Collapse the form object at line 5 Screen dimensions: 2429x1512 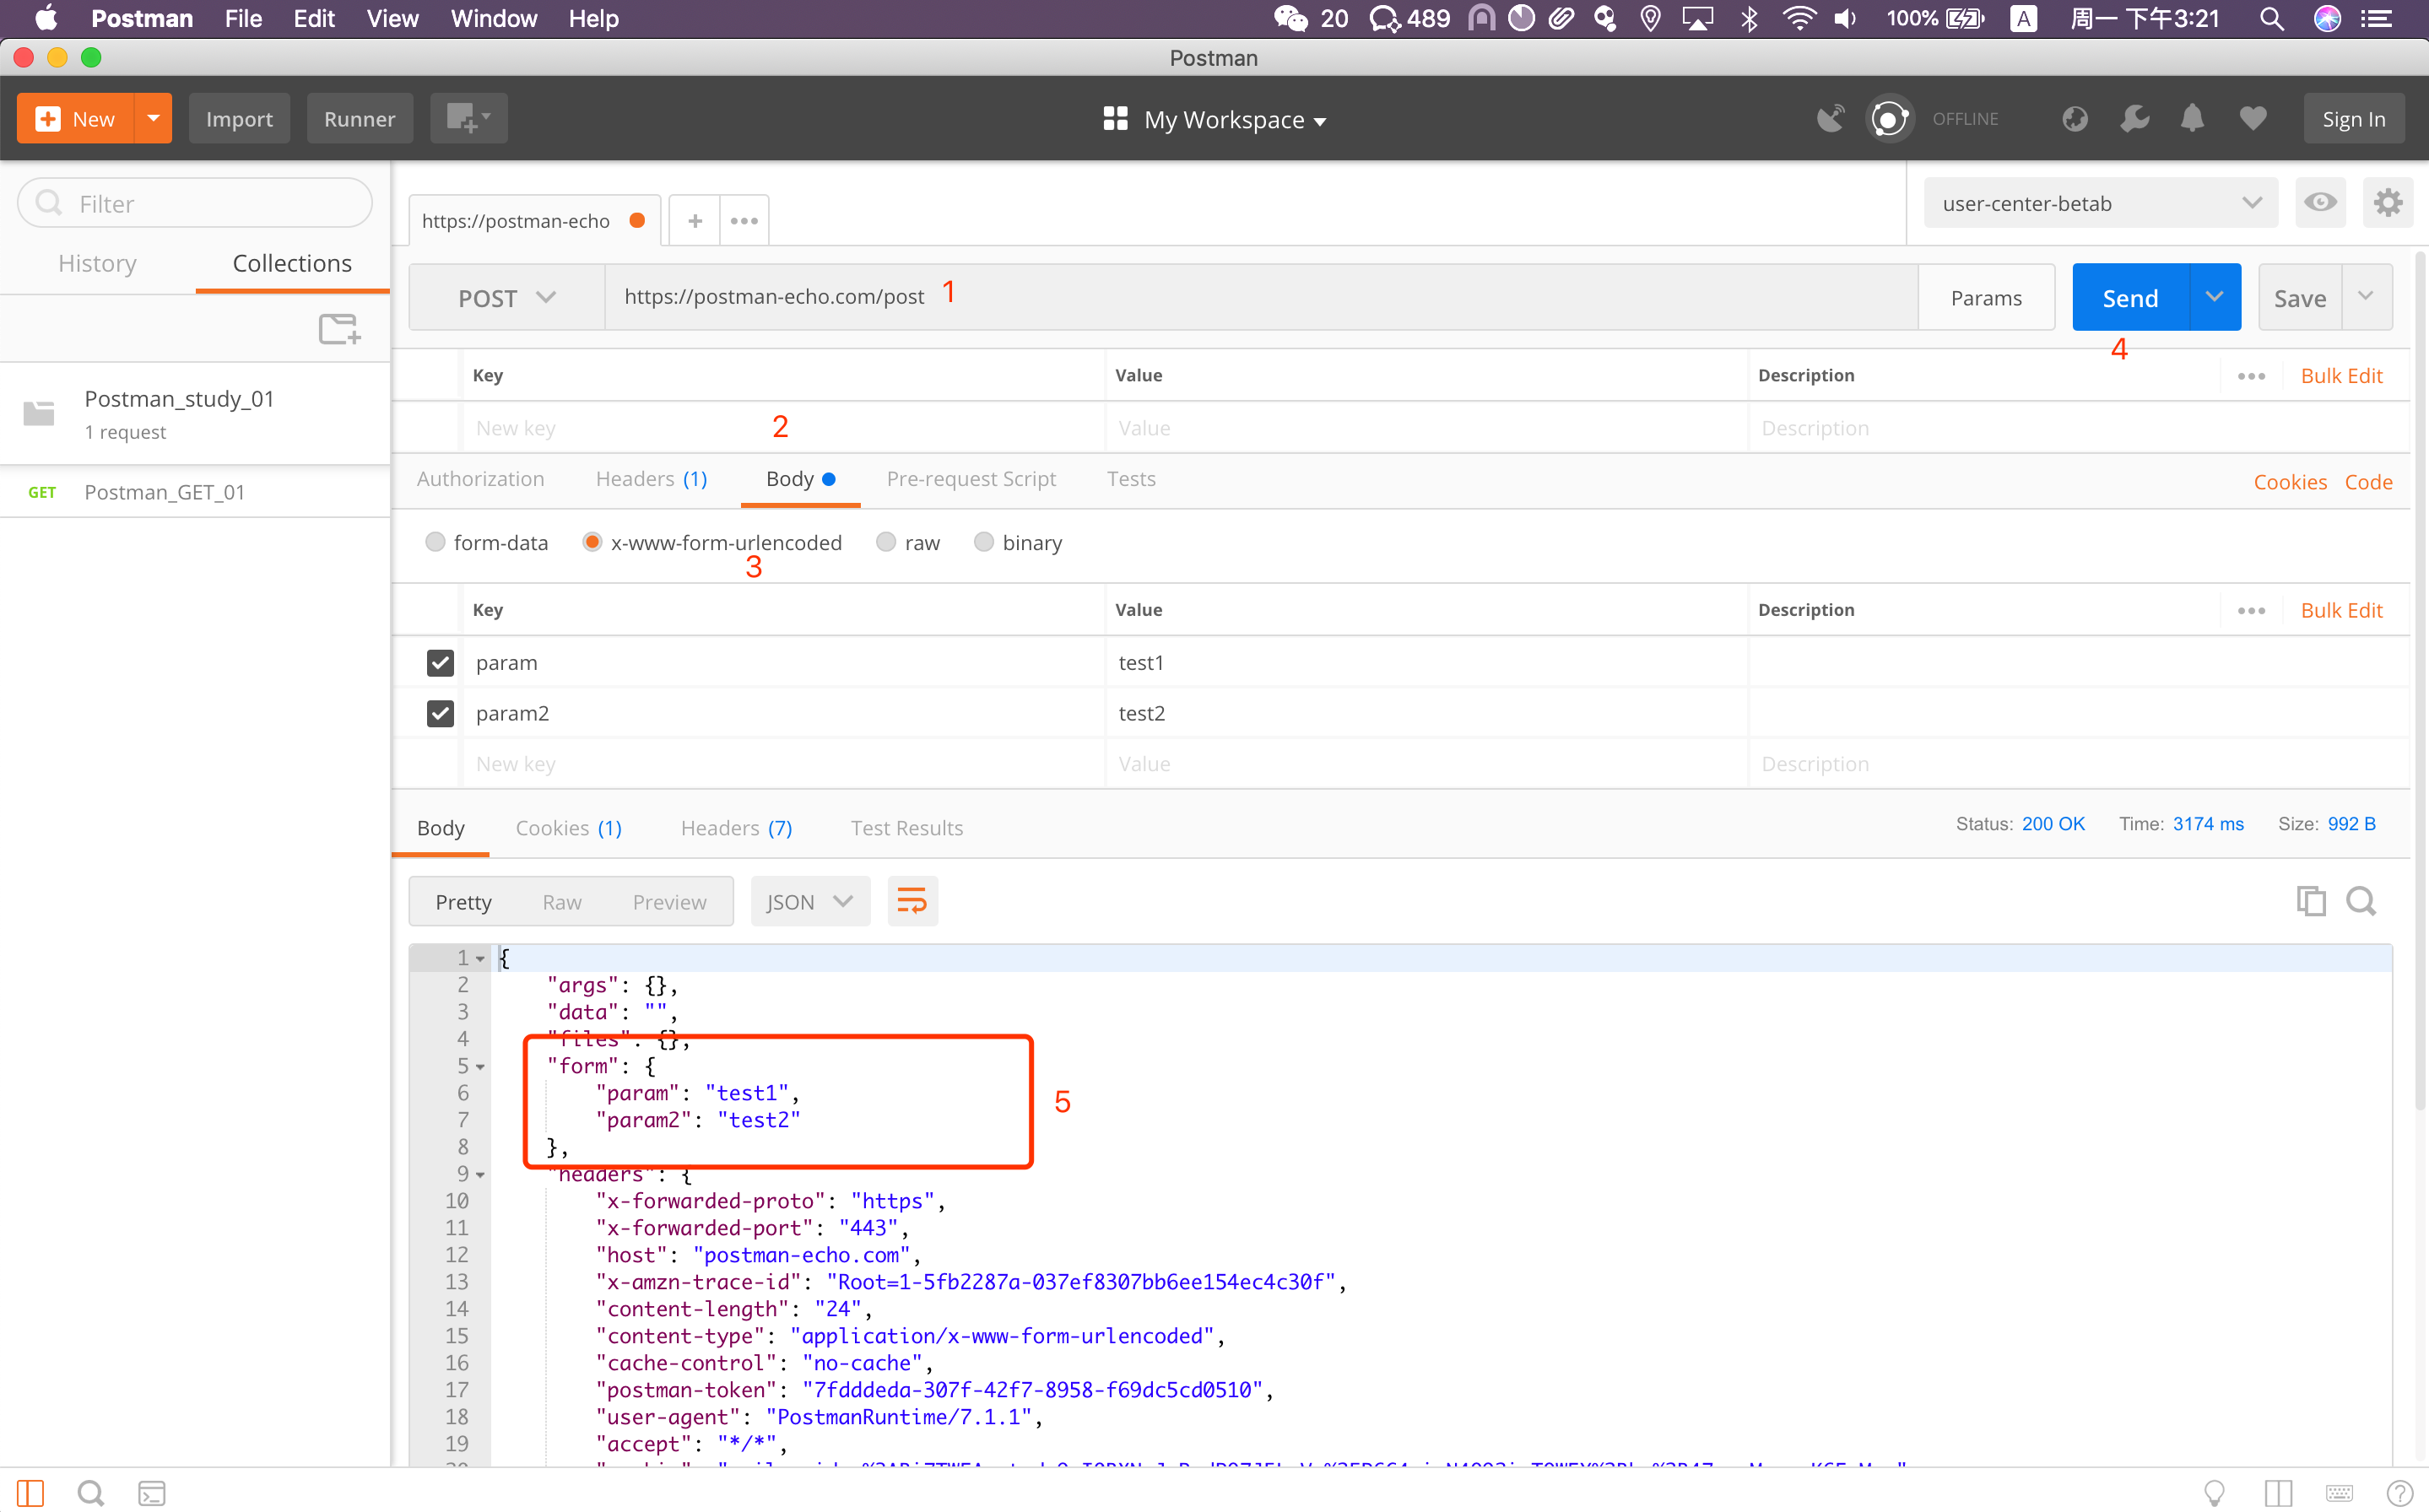481,1068
